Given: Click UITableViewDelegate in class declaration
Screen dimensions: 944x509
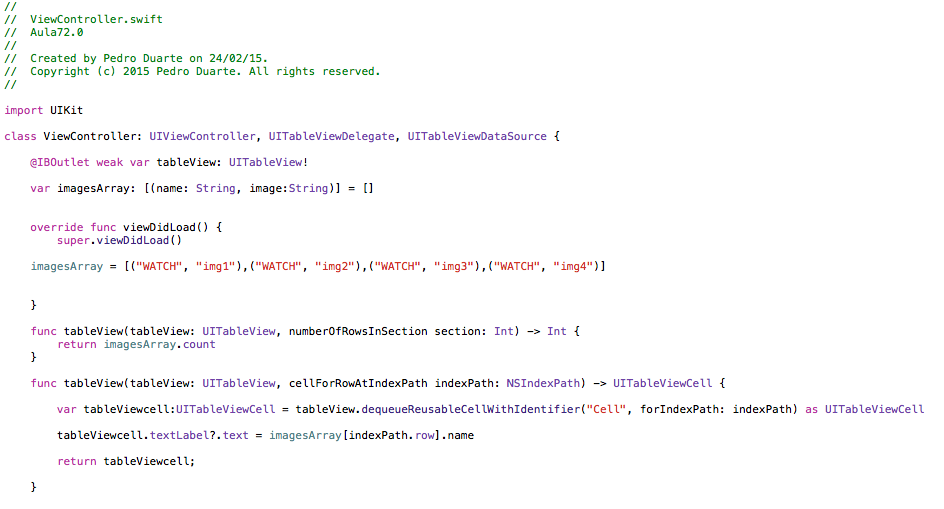Looking at the screenshot, I should tap(332, 136).
